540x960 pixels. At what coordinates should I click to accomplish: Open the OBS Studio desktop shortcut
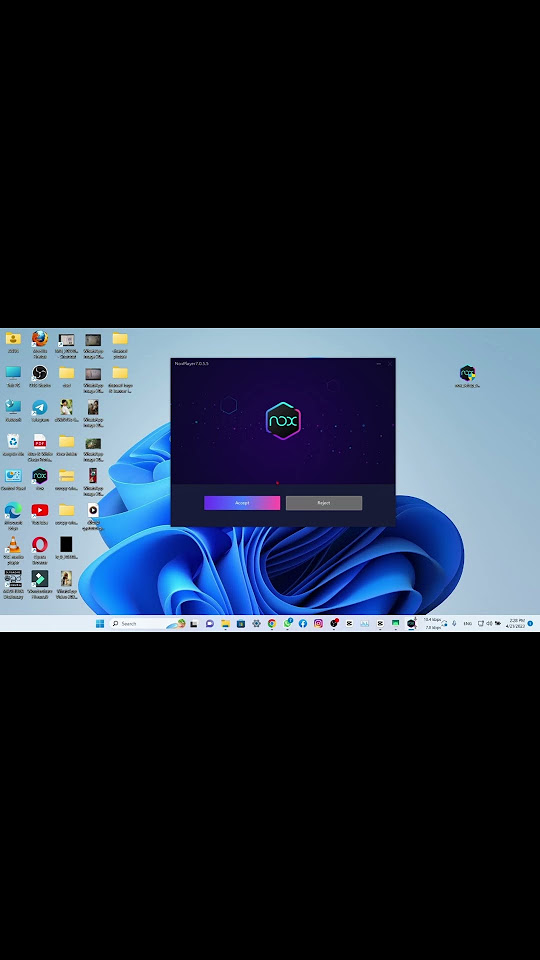[40, 376]
